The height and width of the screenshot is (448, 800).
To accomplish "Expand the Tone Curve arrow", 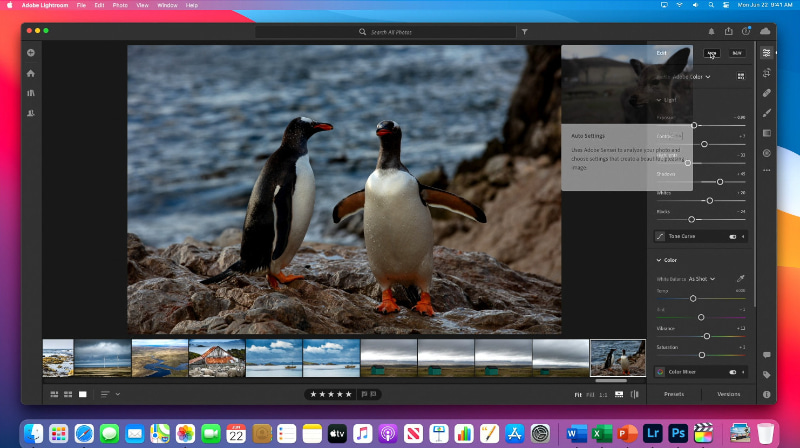I will [743, 237].
